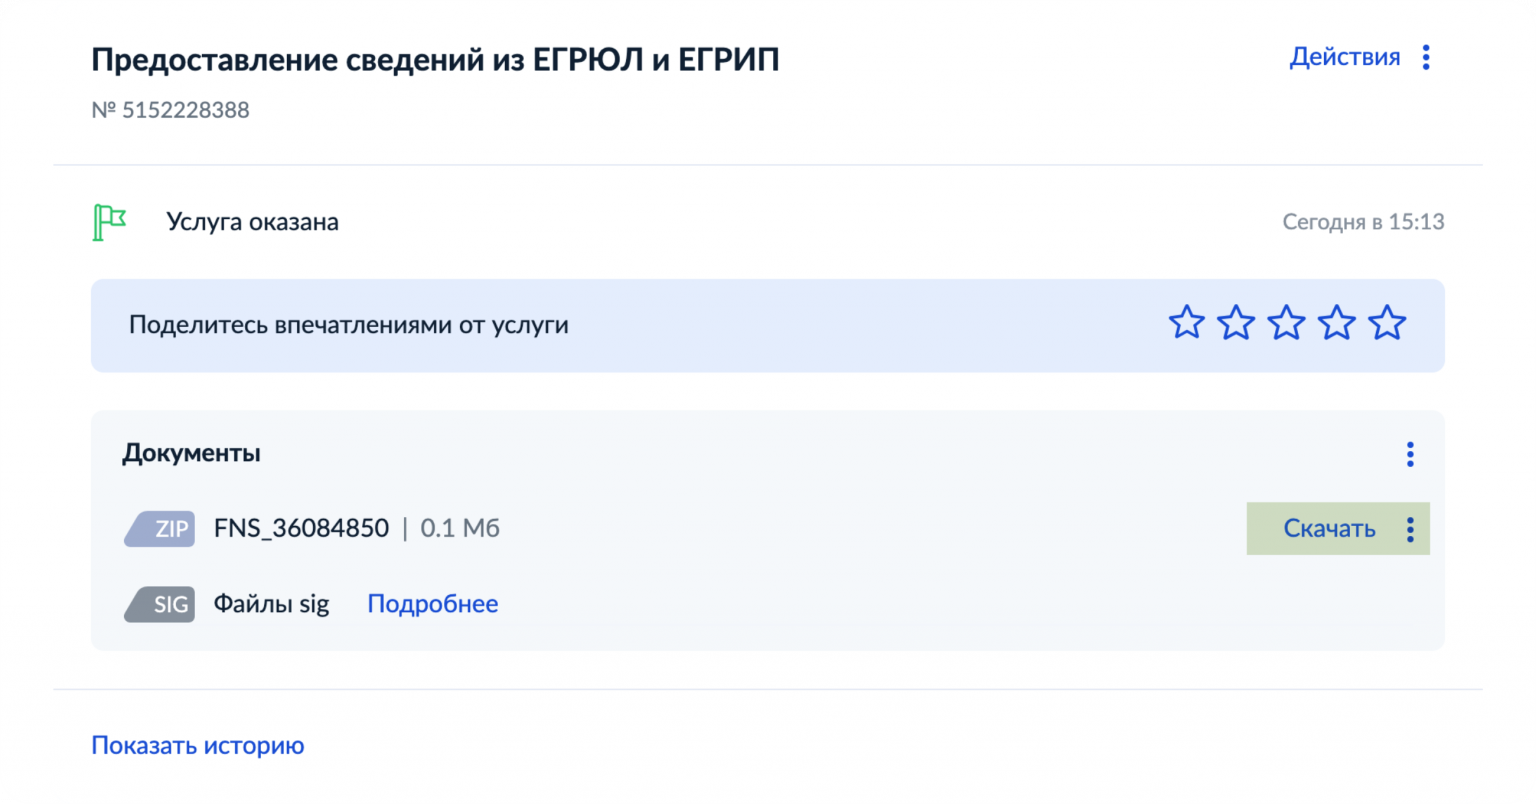This screenshot has height=804, width=1536.
Task: Expand the history with Показать историю
Action: tap(197, 745)
